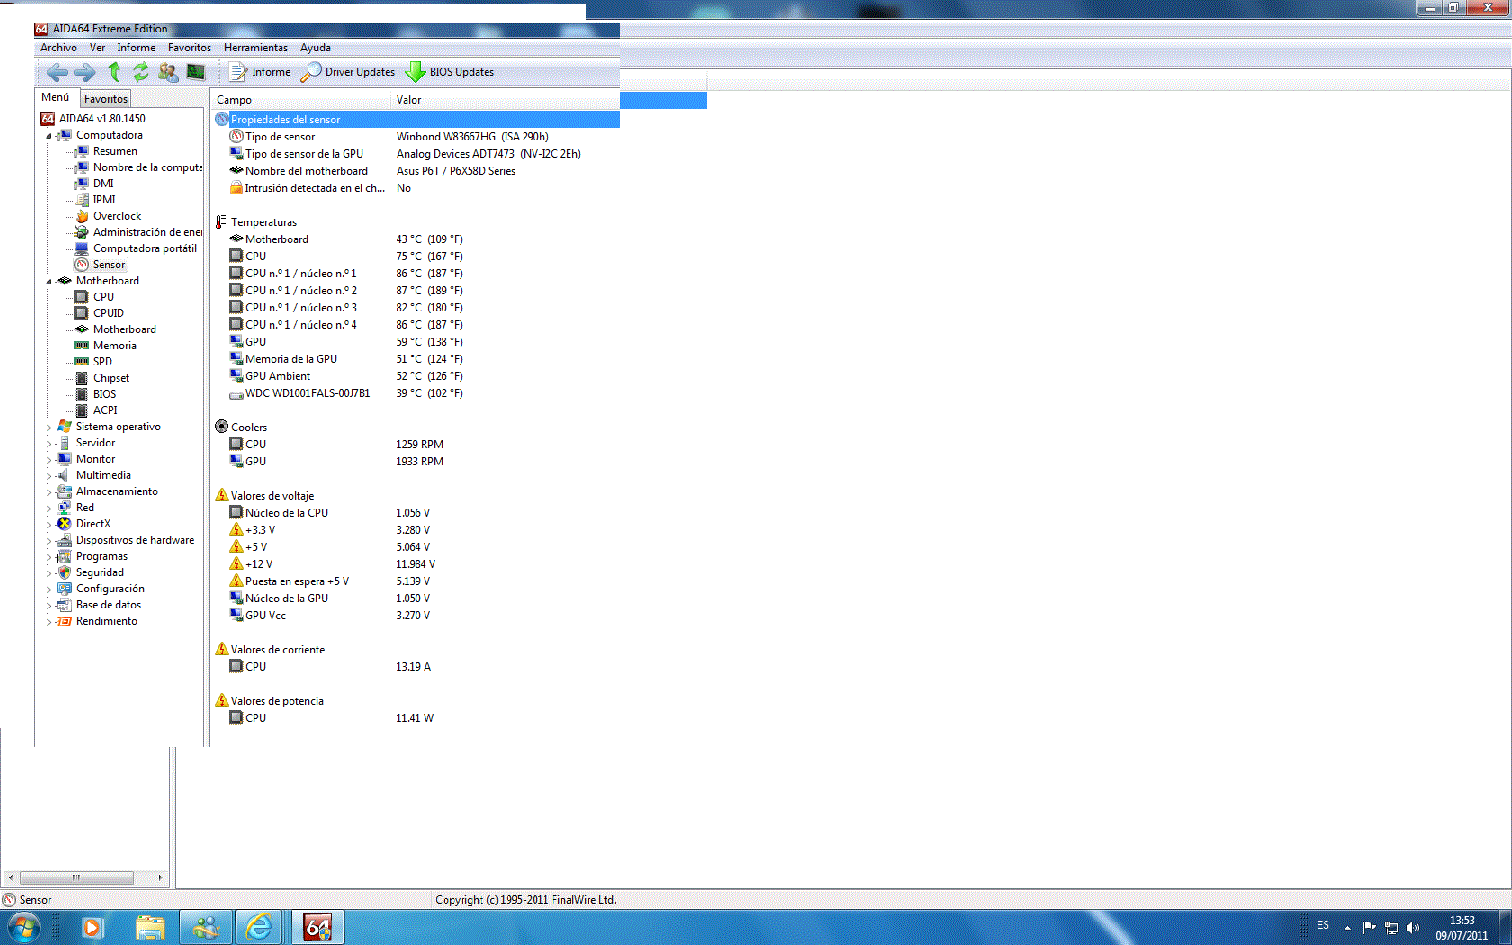Click the tree pane horizontal scrollbar right arrow
This screenshot has height=945, width=1512.
(x=162, y=878)
